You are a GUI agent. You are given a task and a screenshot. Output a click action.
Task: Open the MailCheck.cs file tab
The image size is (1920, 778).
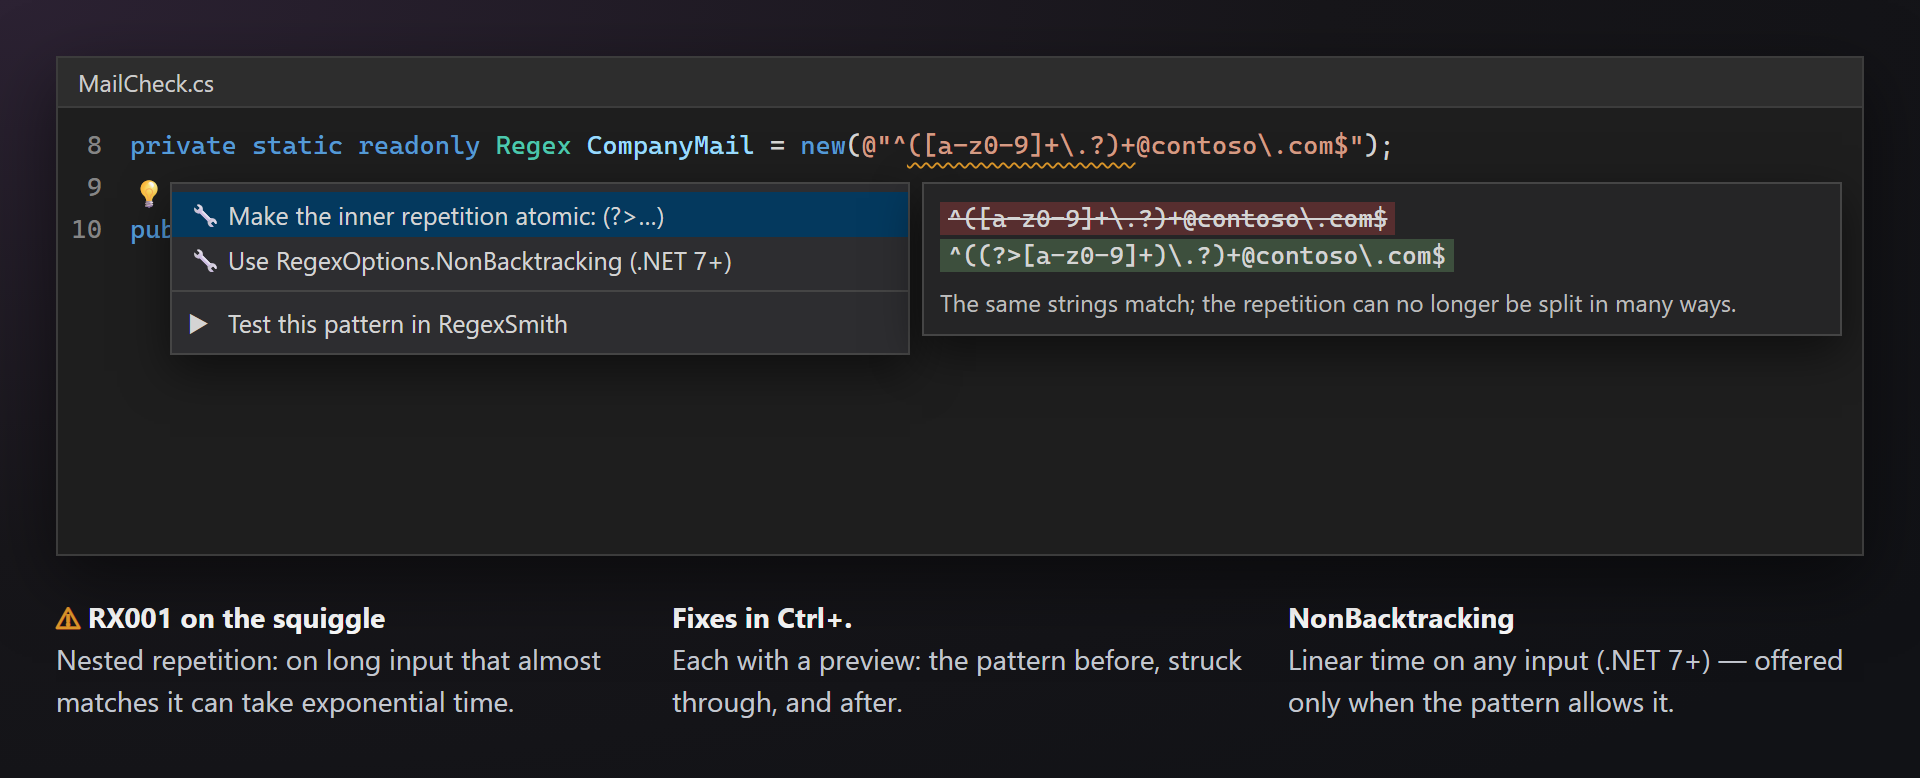146,84
